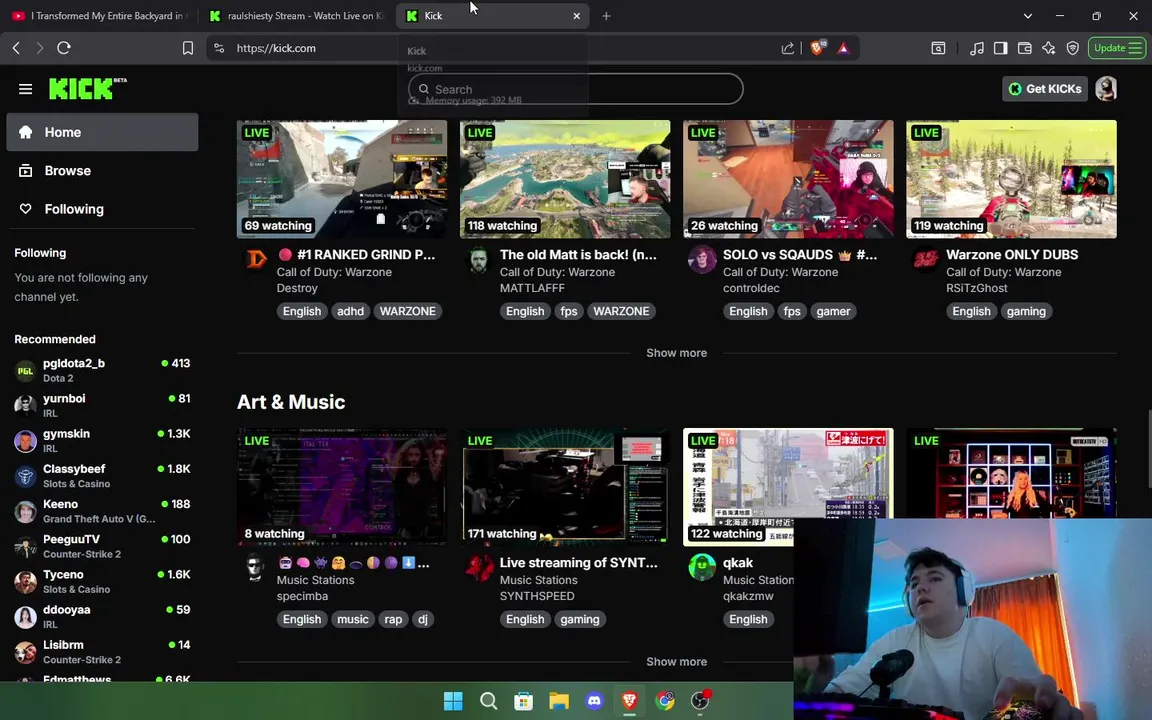Click MATTLAFFF channel avatar
Viewport: 1152px width, 720px height.
point(479,259)
